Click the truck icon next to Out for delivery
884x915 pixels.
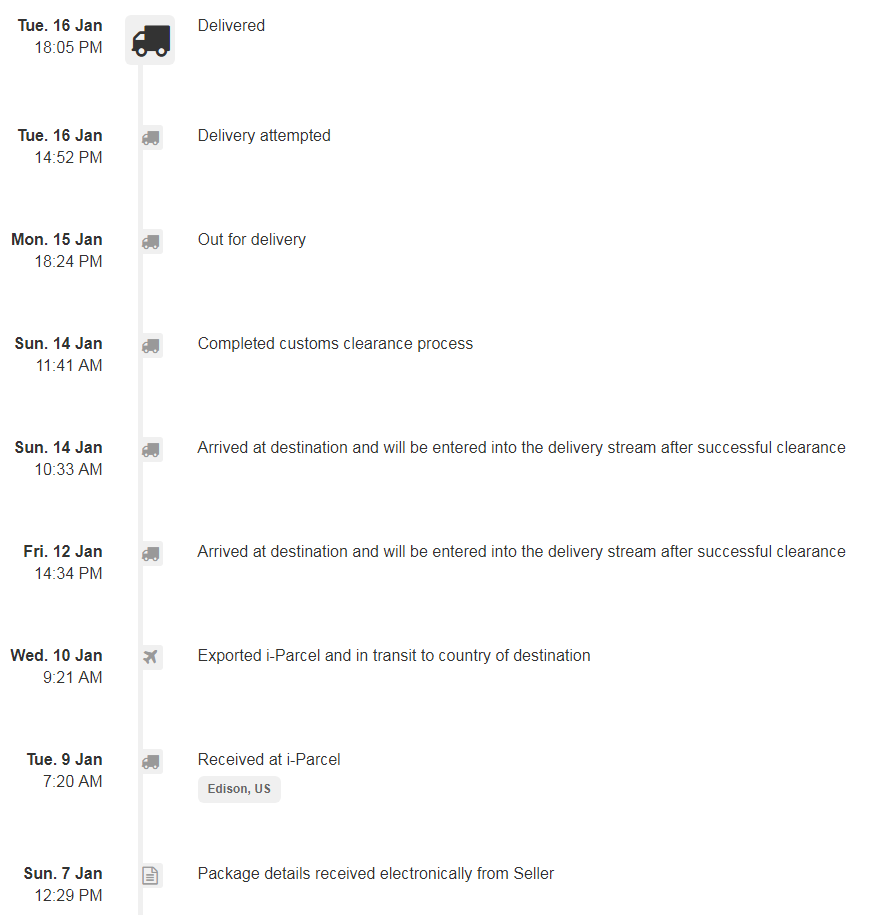pyautogui.click(x=151, y=242)
